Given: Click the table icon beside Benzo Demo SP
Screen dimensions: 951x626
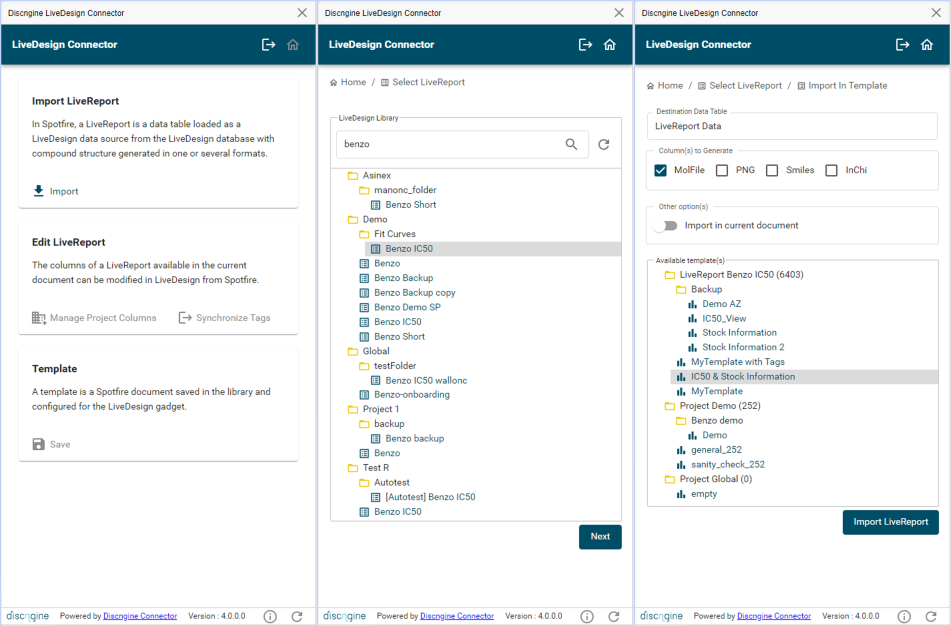Looking at the screenshot, I should (x=365, y=308).
